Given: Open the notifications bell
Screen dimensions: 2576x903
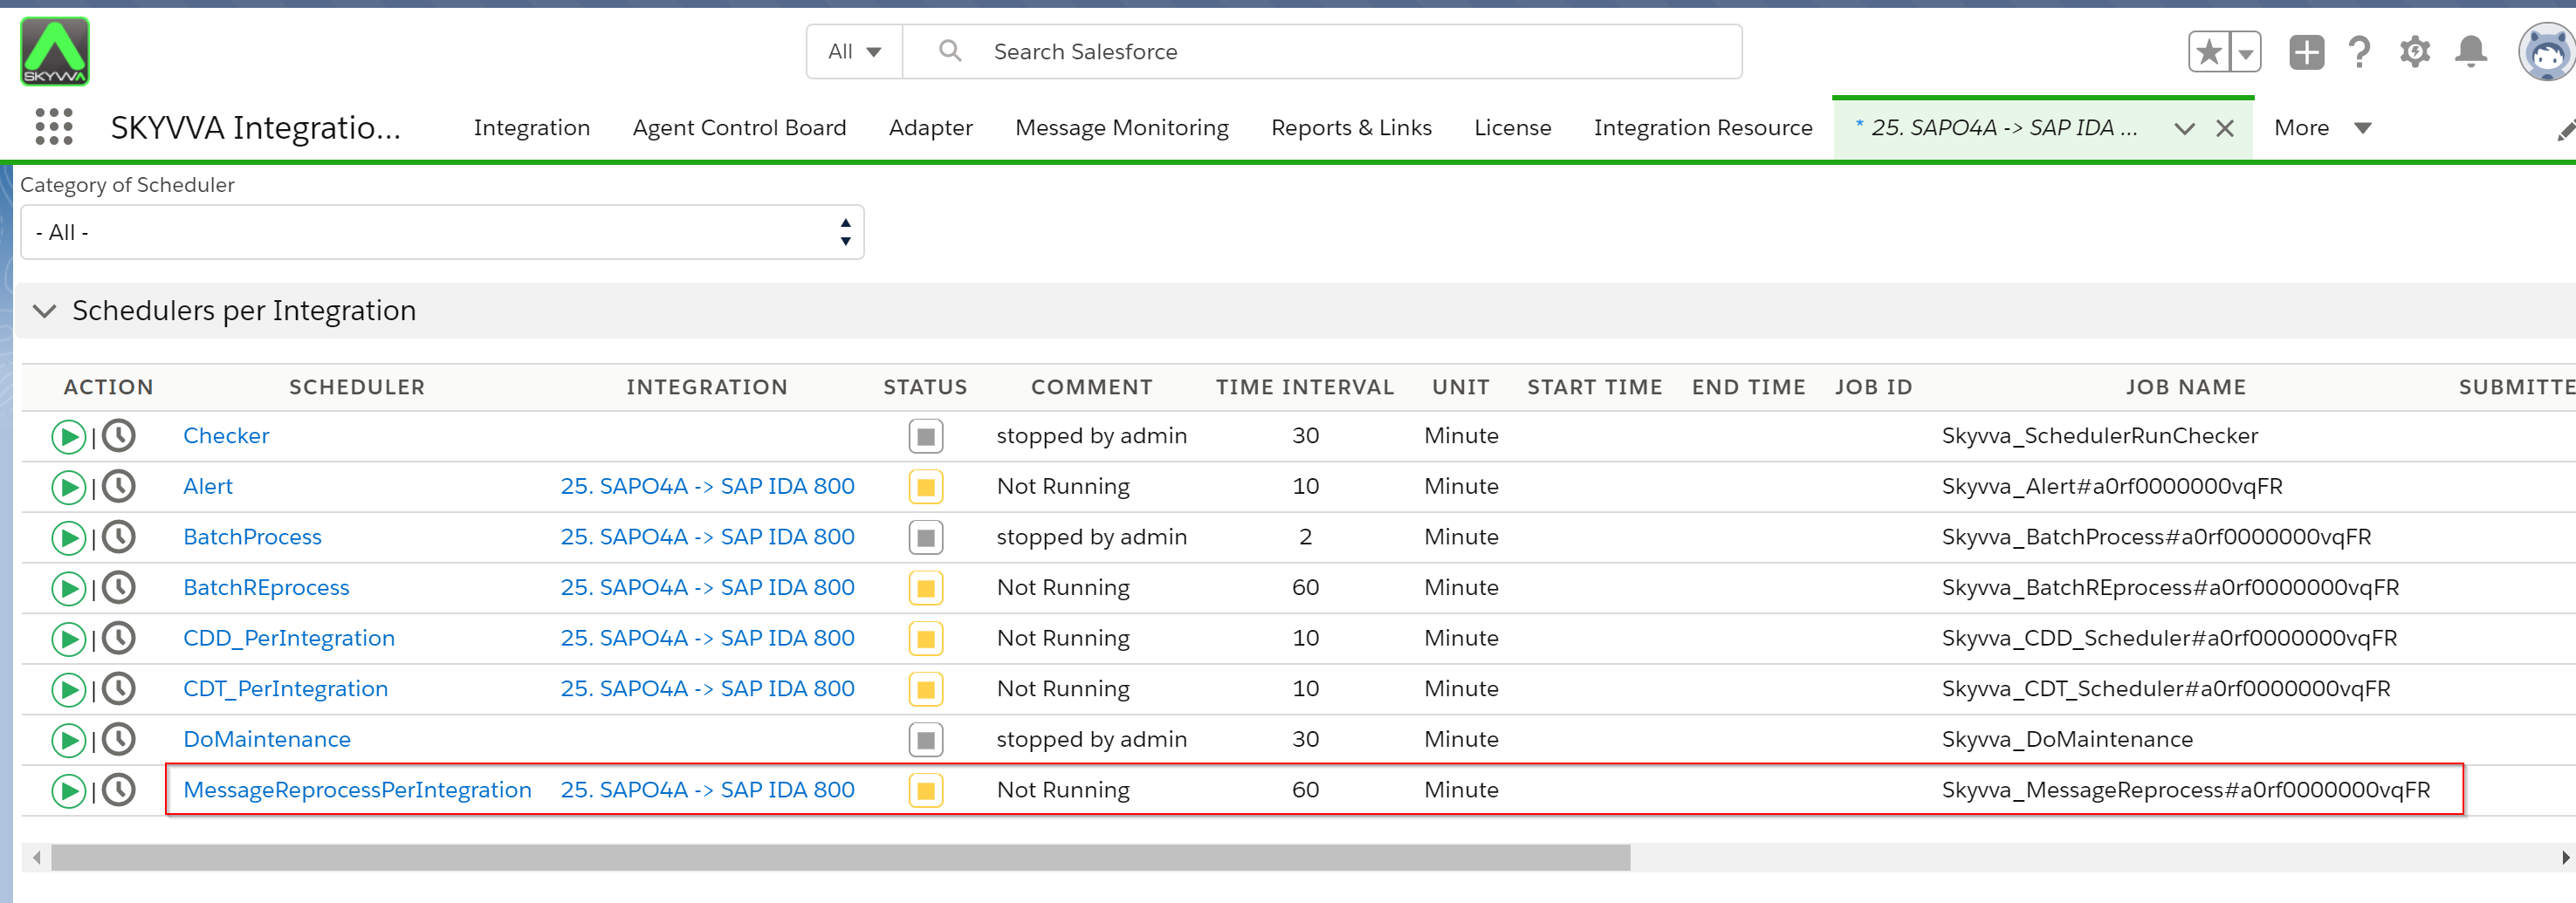Looking at the screenshot, I should coord(2471,51).
